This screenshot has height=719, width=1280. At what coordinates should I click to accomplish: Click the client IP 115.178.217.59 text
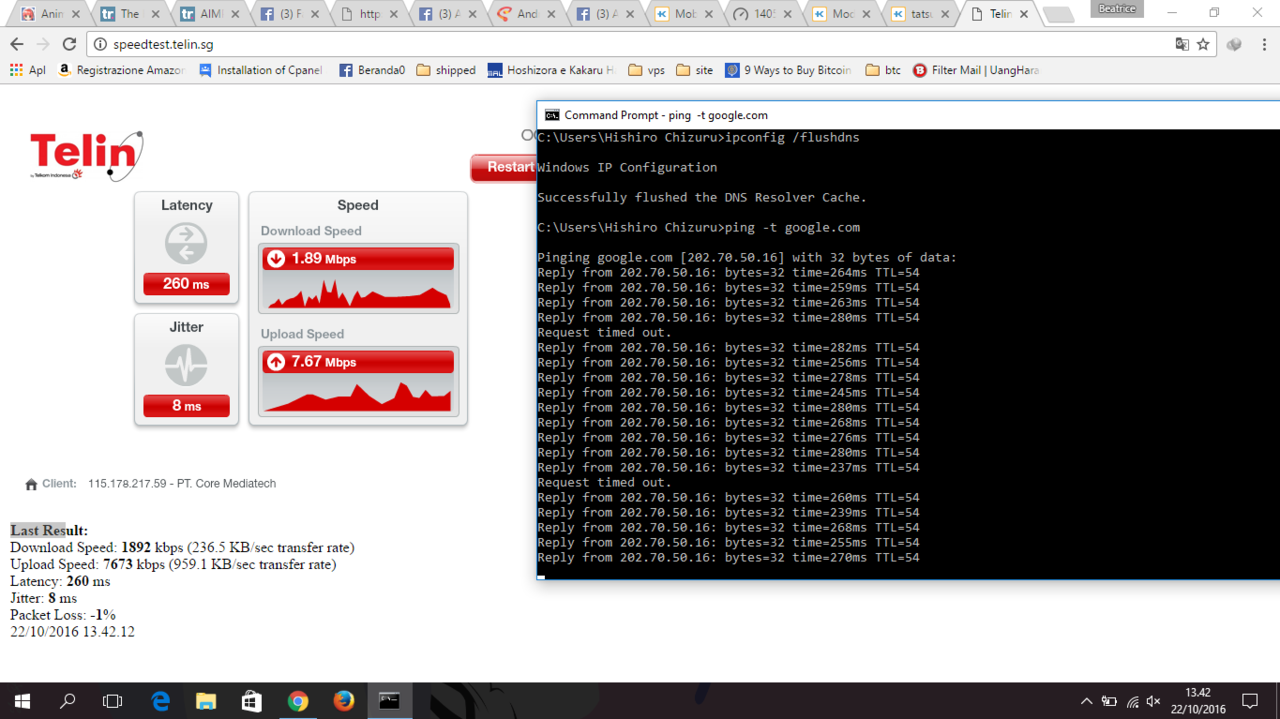(x=127, y=484)
